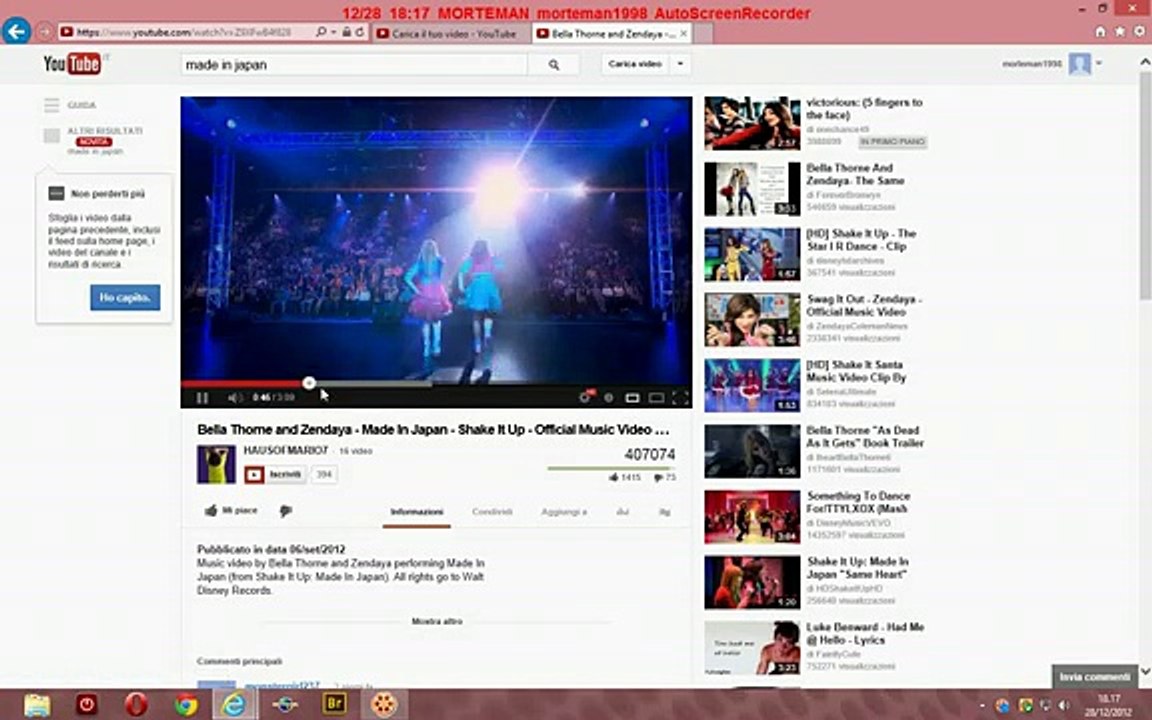Open the morteman1998 account avatar
The height and width of the screenshot is (720, 1152).
tap(1079, 64)
